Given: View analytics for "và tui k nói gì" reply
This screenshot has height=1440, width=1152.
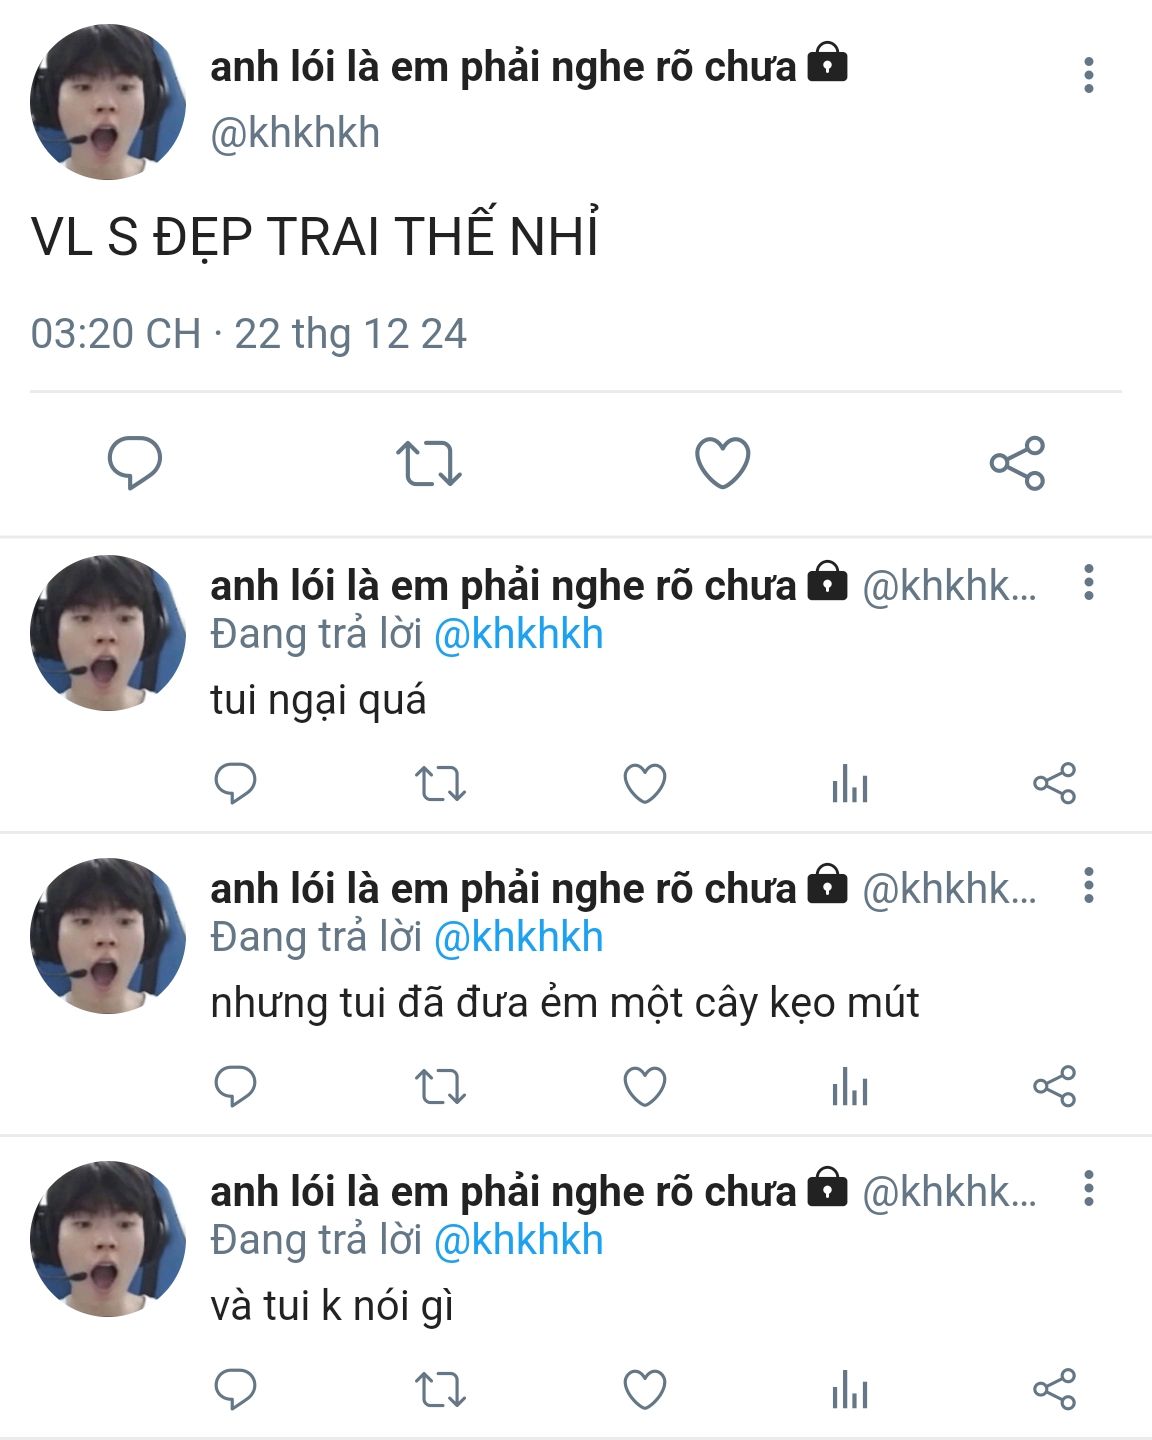Looking at the screenshot, I should [850, 1389].
